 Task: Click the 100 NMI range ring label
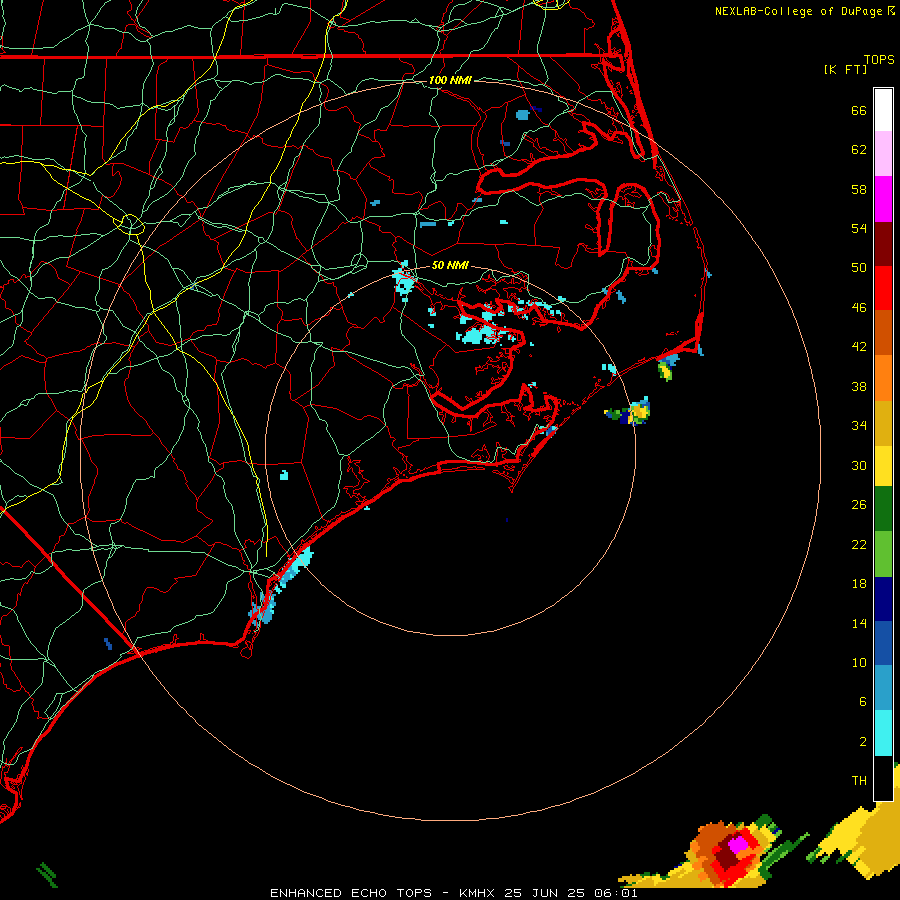tap(450, 80)
